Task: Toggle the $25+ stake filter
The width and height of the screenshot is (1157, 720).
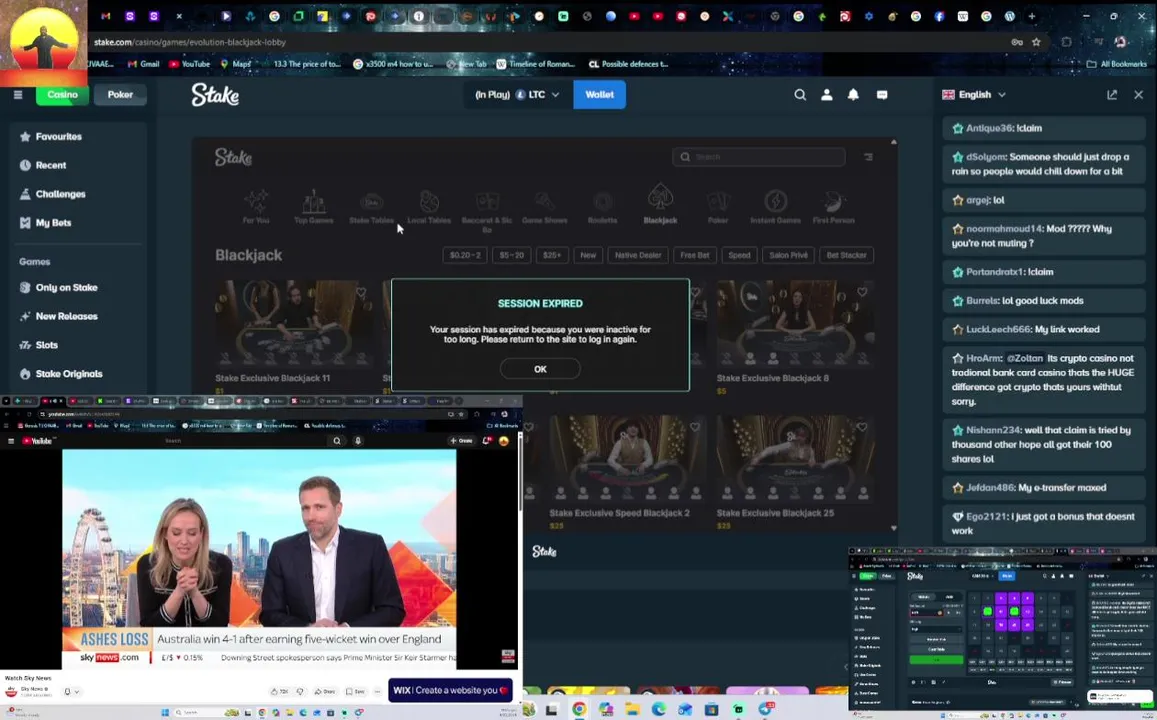Action: pyautogui.click(x=552, y=255)
